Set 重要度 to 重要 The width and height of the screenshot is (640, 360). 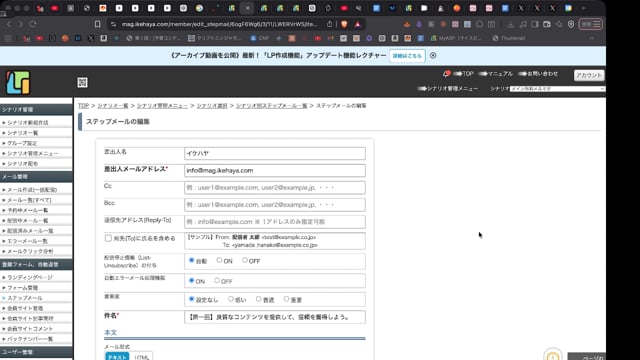pos(286,299)
